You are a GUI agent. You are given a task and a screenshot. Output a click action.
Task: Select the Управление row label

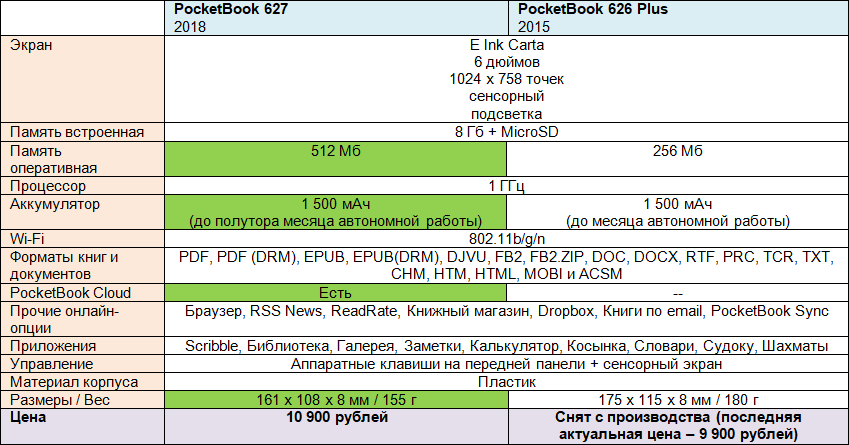pos(82,364)
